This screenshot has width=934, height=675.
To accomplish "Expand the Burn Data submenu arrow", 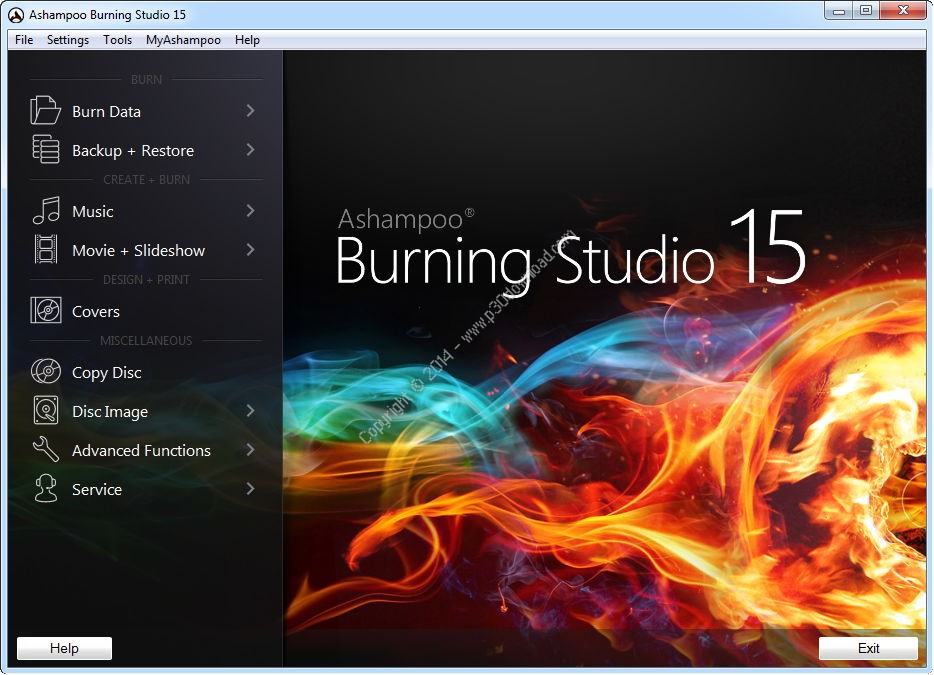I will click(250, 111).
